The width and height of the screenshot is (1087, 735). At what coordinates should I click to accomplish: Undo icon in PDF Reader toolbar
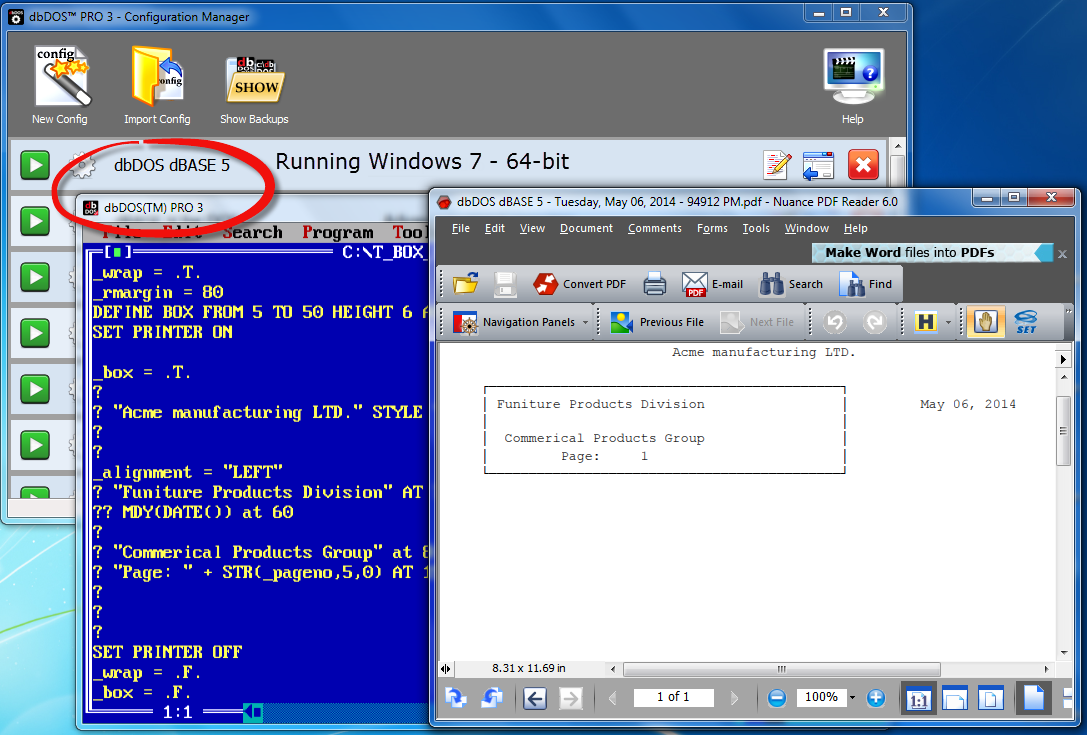click(835, 322)
